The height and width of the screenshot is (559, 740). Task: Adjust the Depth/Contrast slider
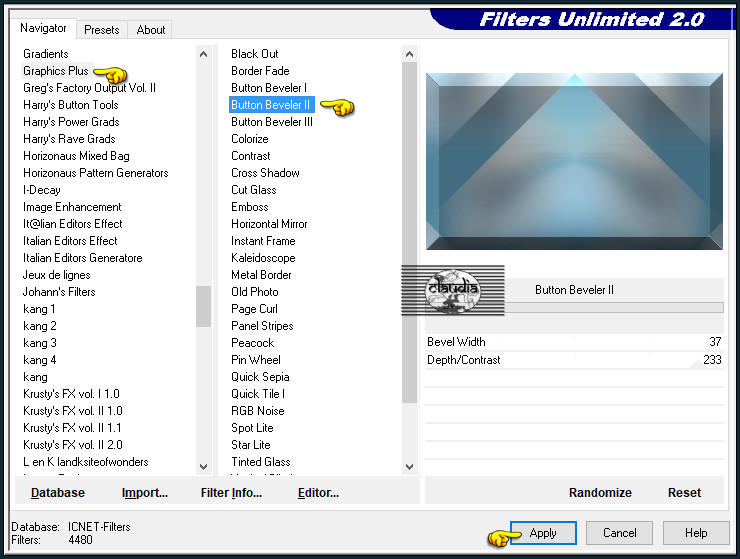(x=574, y=360)
